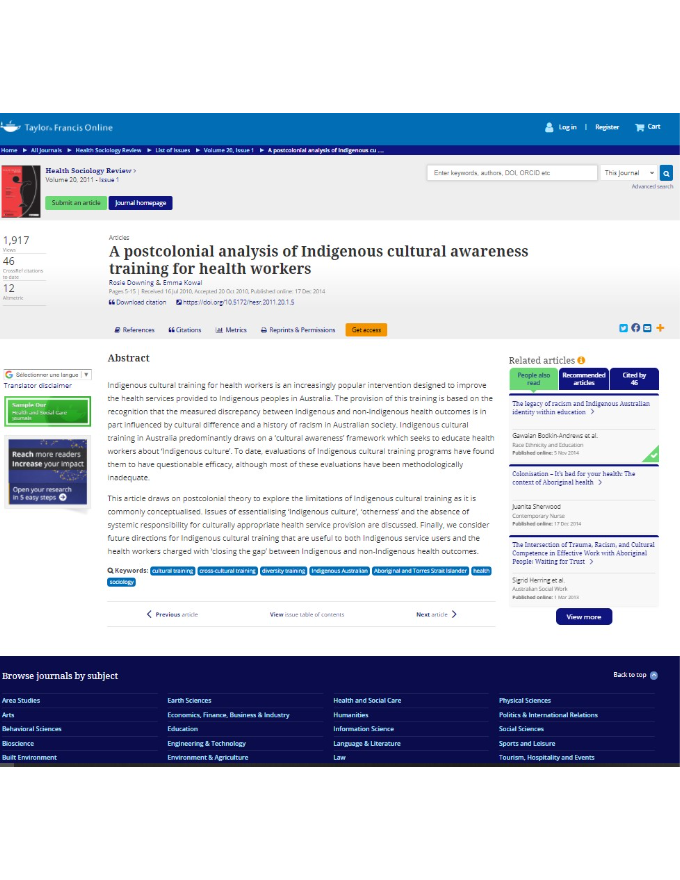Switch to Recommended articles tab
Screen dimensions: 680x880
584,379
